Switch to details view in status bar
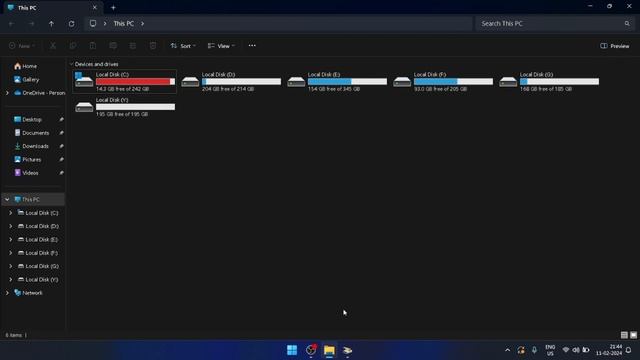This screenshot has width=640, height=360. [624, 335]
